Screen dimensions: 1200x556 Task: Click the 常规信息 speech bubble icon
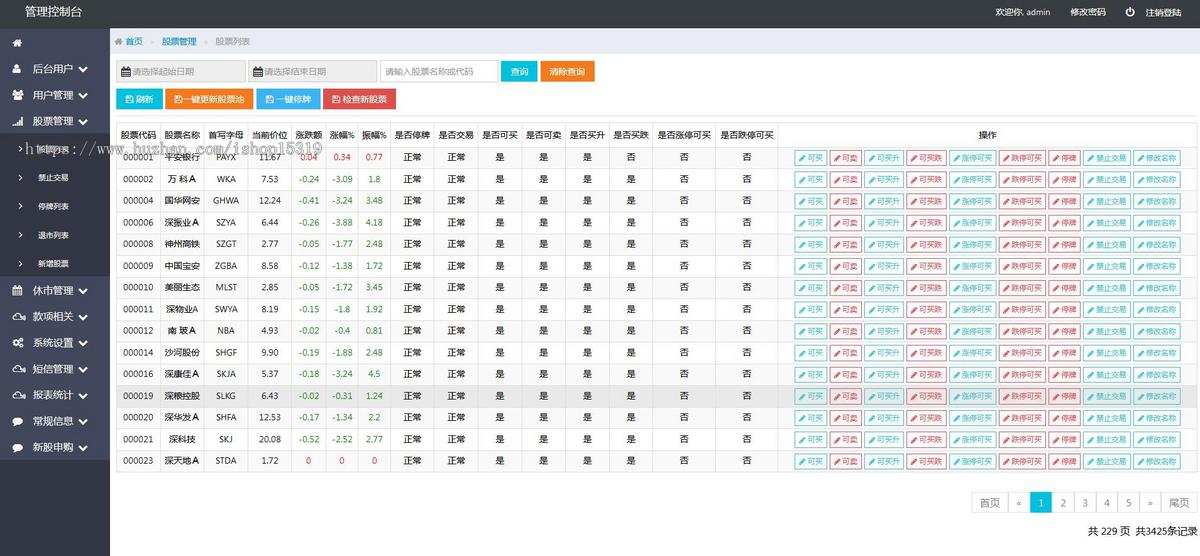pyautogui.click(x=18, y=421)
